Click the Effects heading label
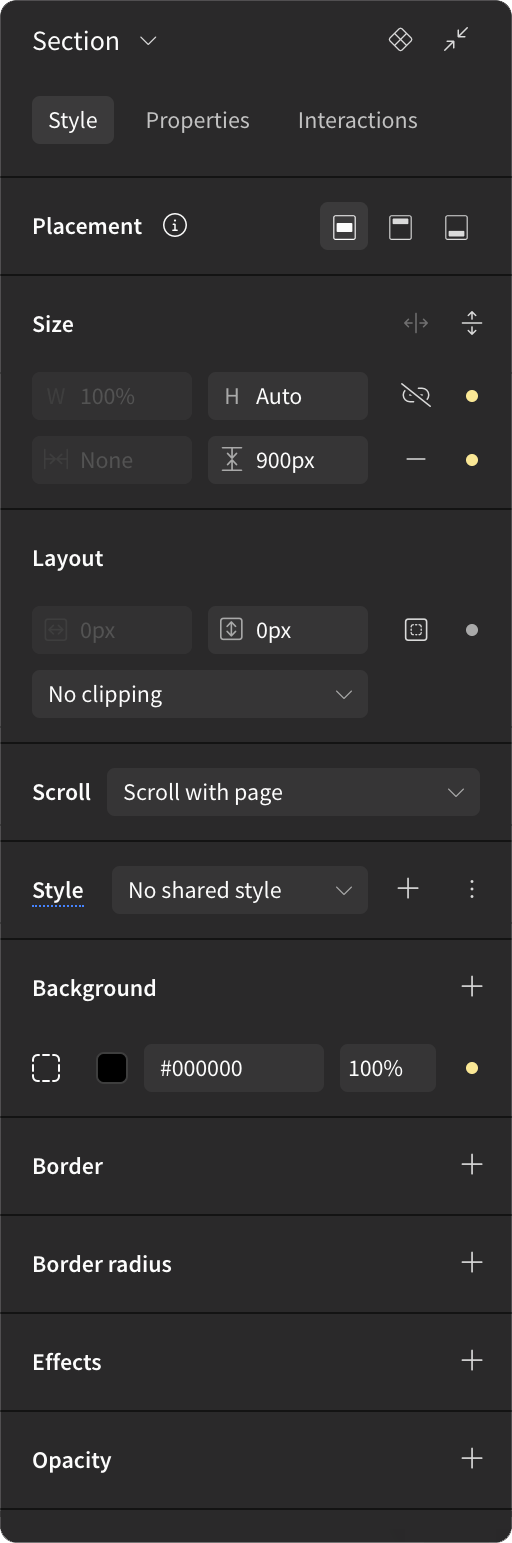 tap(67, 1362)
